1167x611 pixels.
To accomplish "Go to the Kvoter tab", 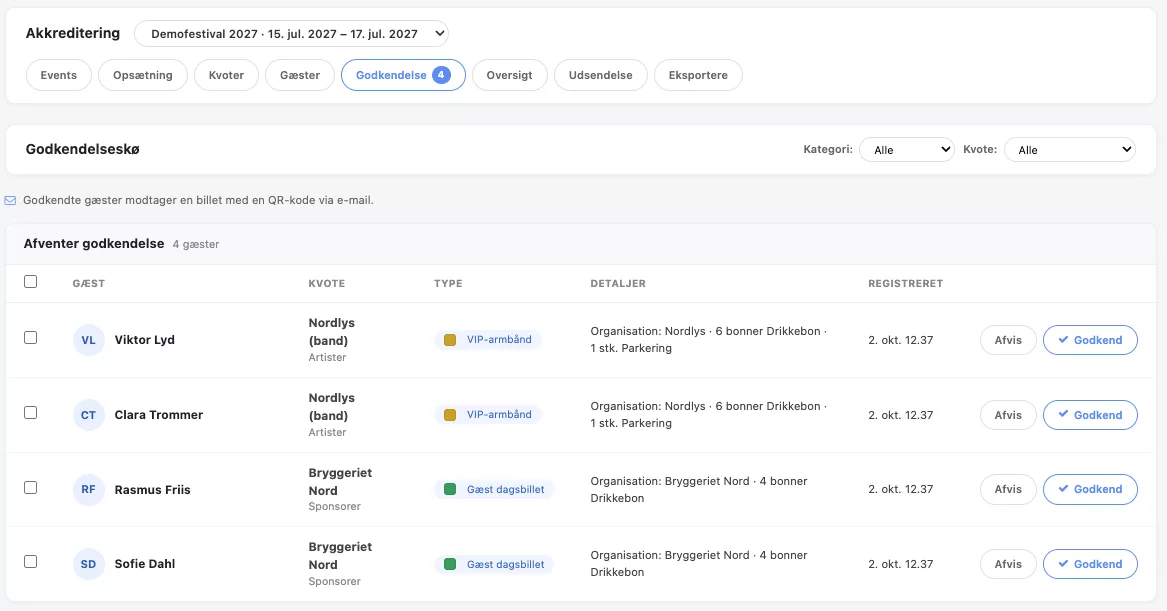I will coord(226,75).
